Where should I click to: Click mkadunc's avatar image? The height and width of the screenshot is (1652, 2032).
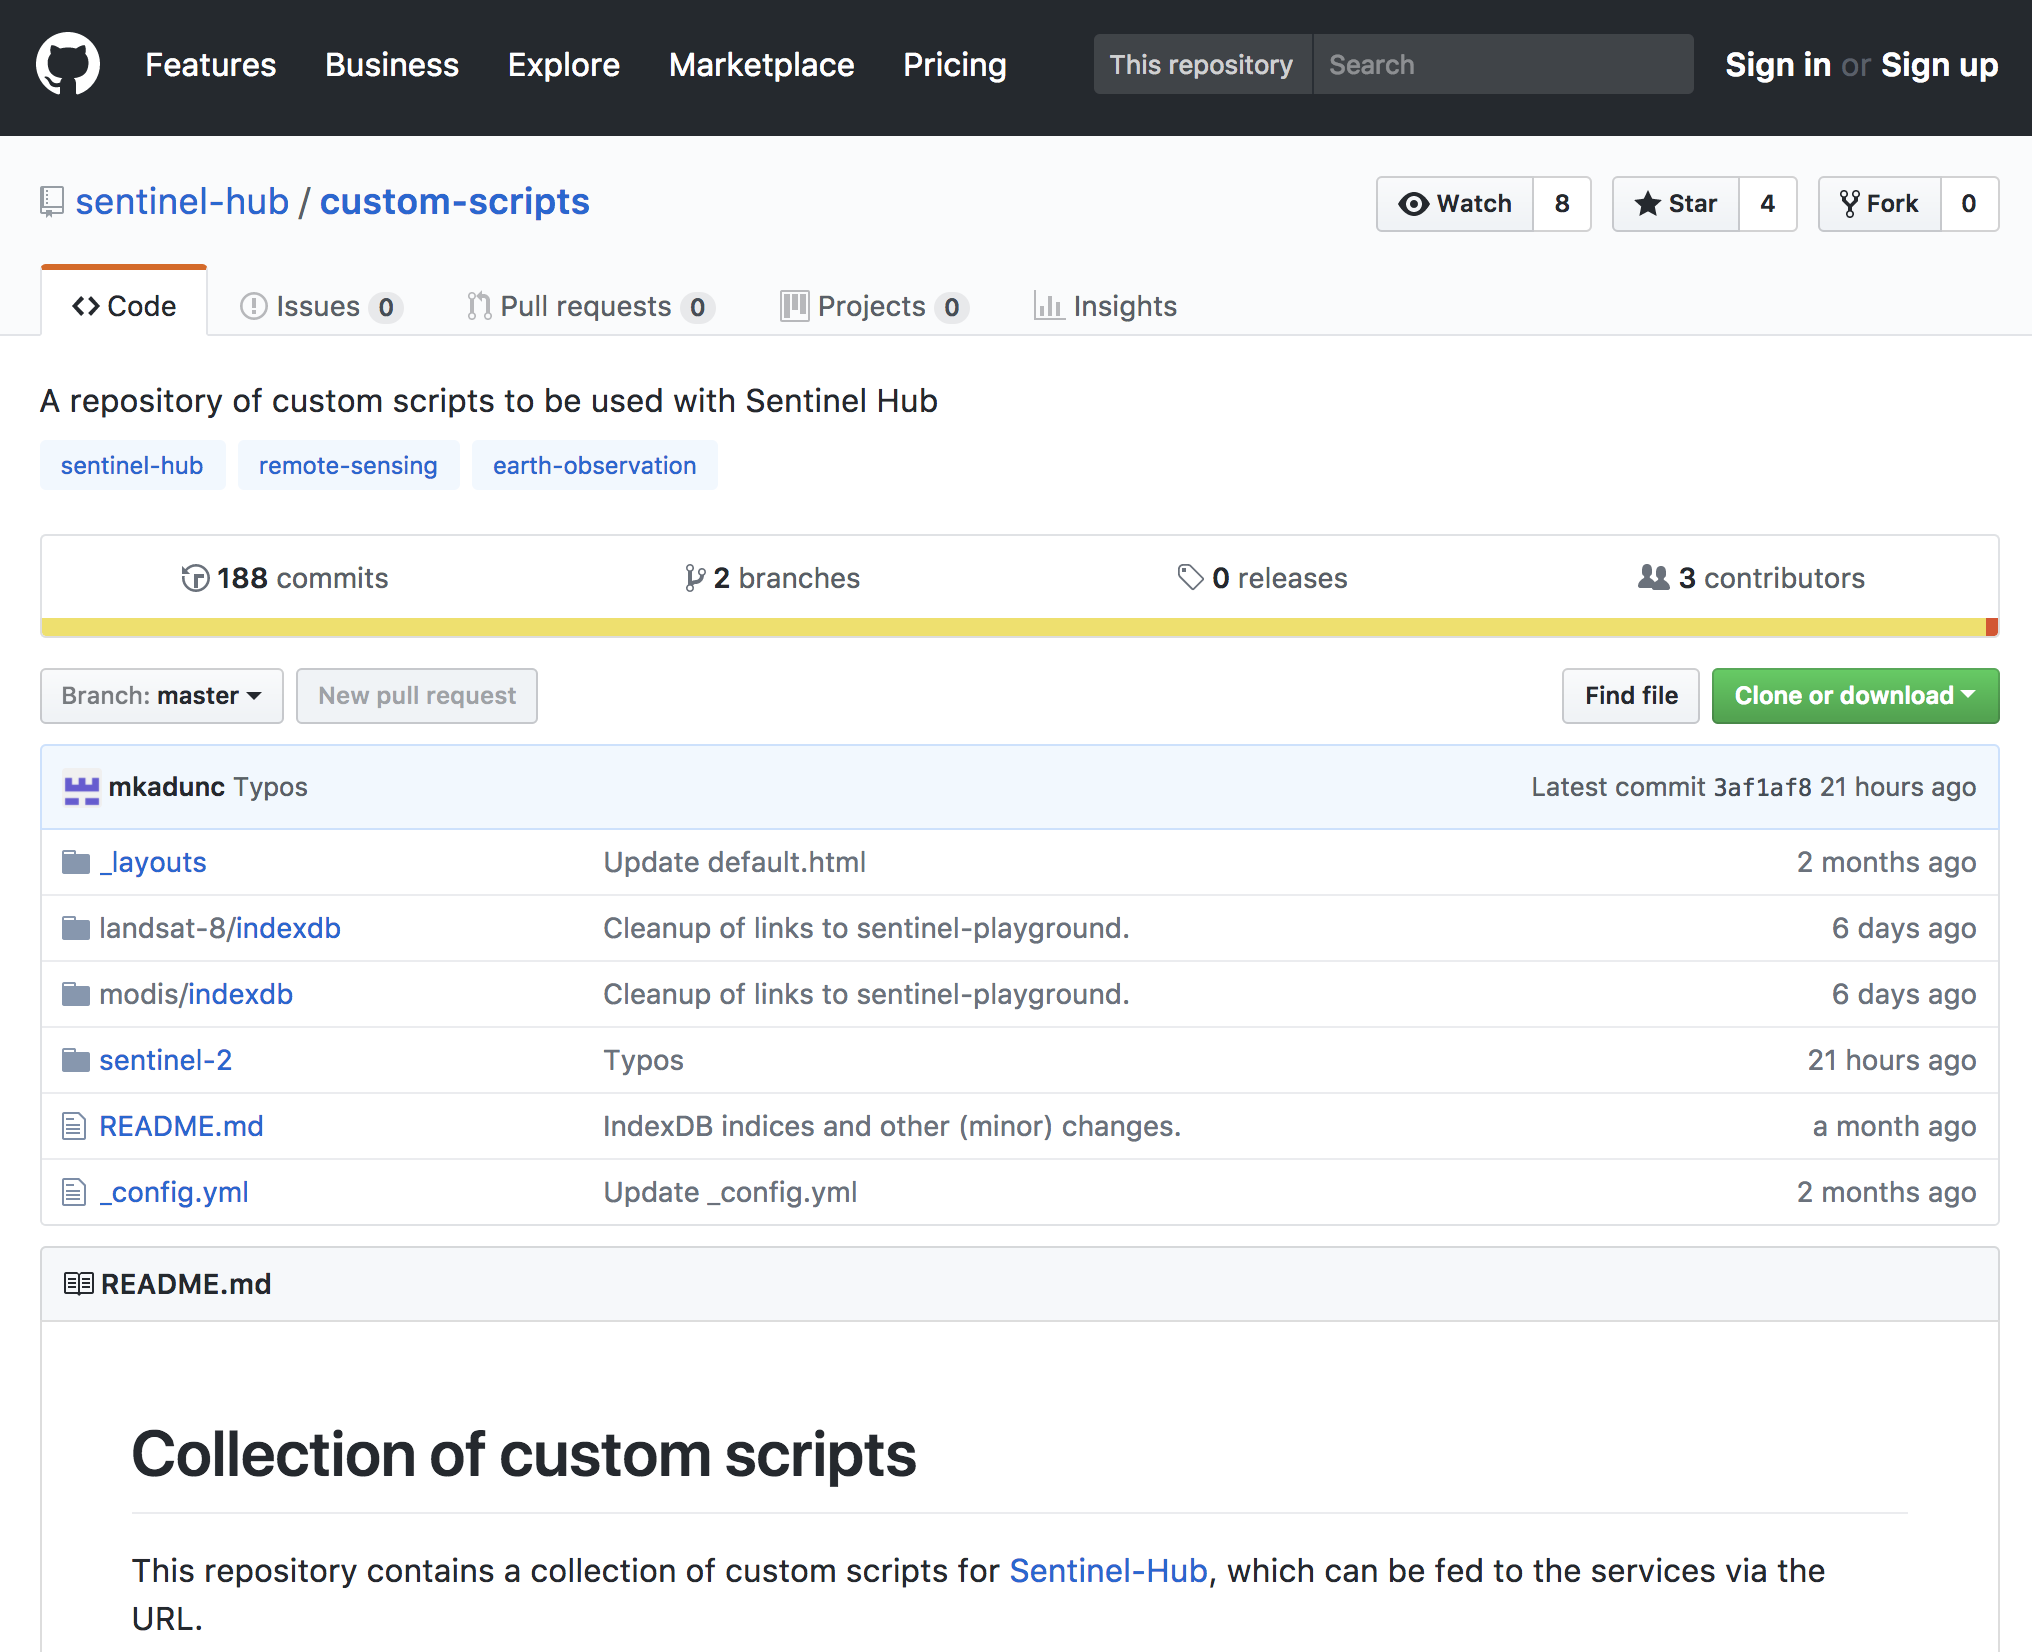click(82, 788)
